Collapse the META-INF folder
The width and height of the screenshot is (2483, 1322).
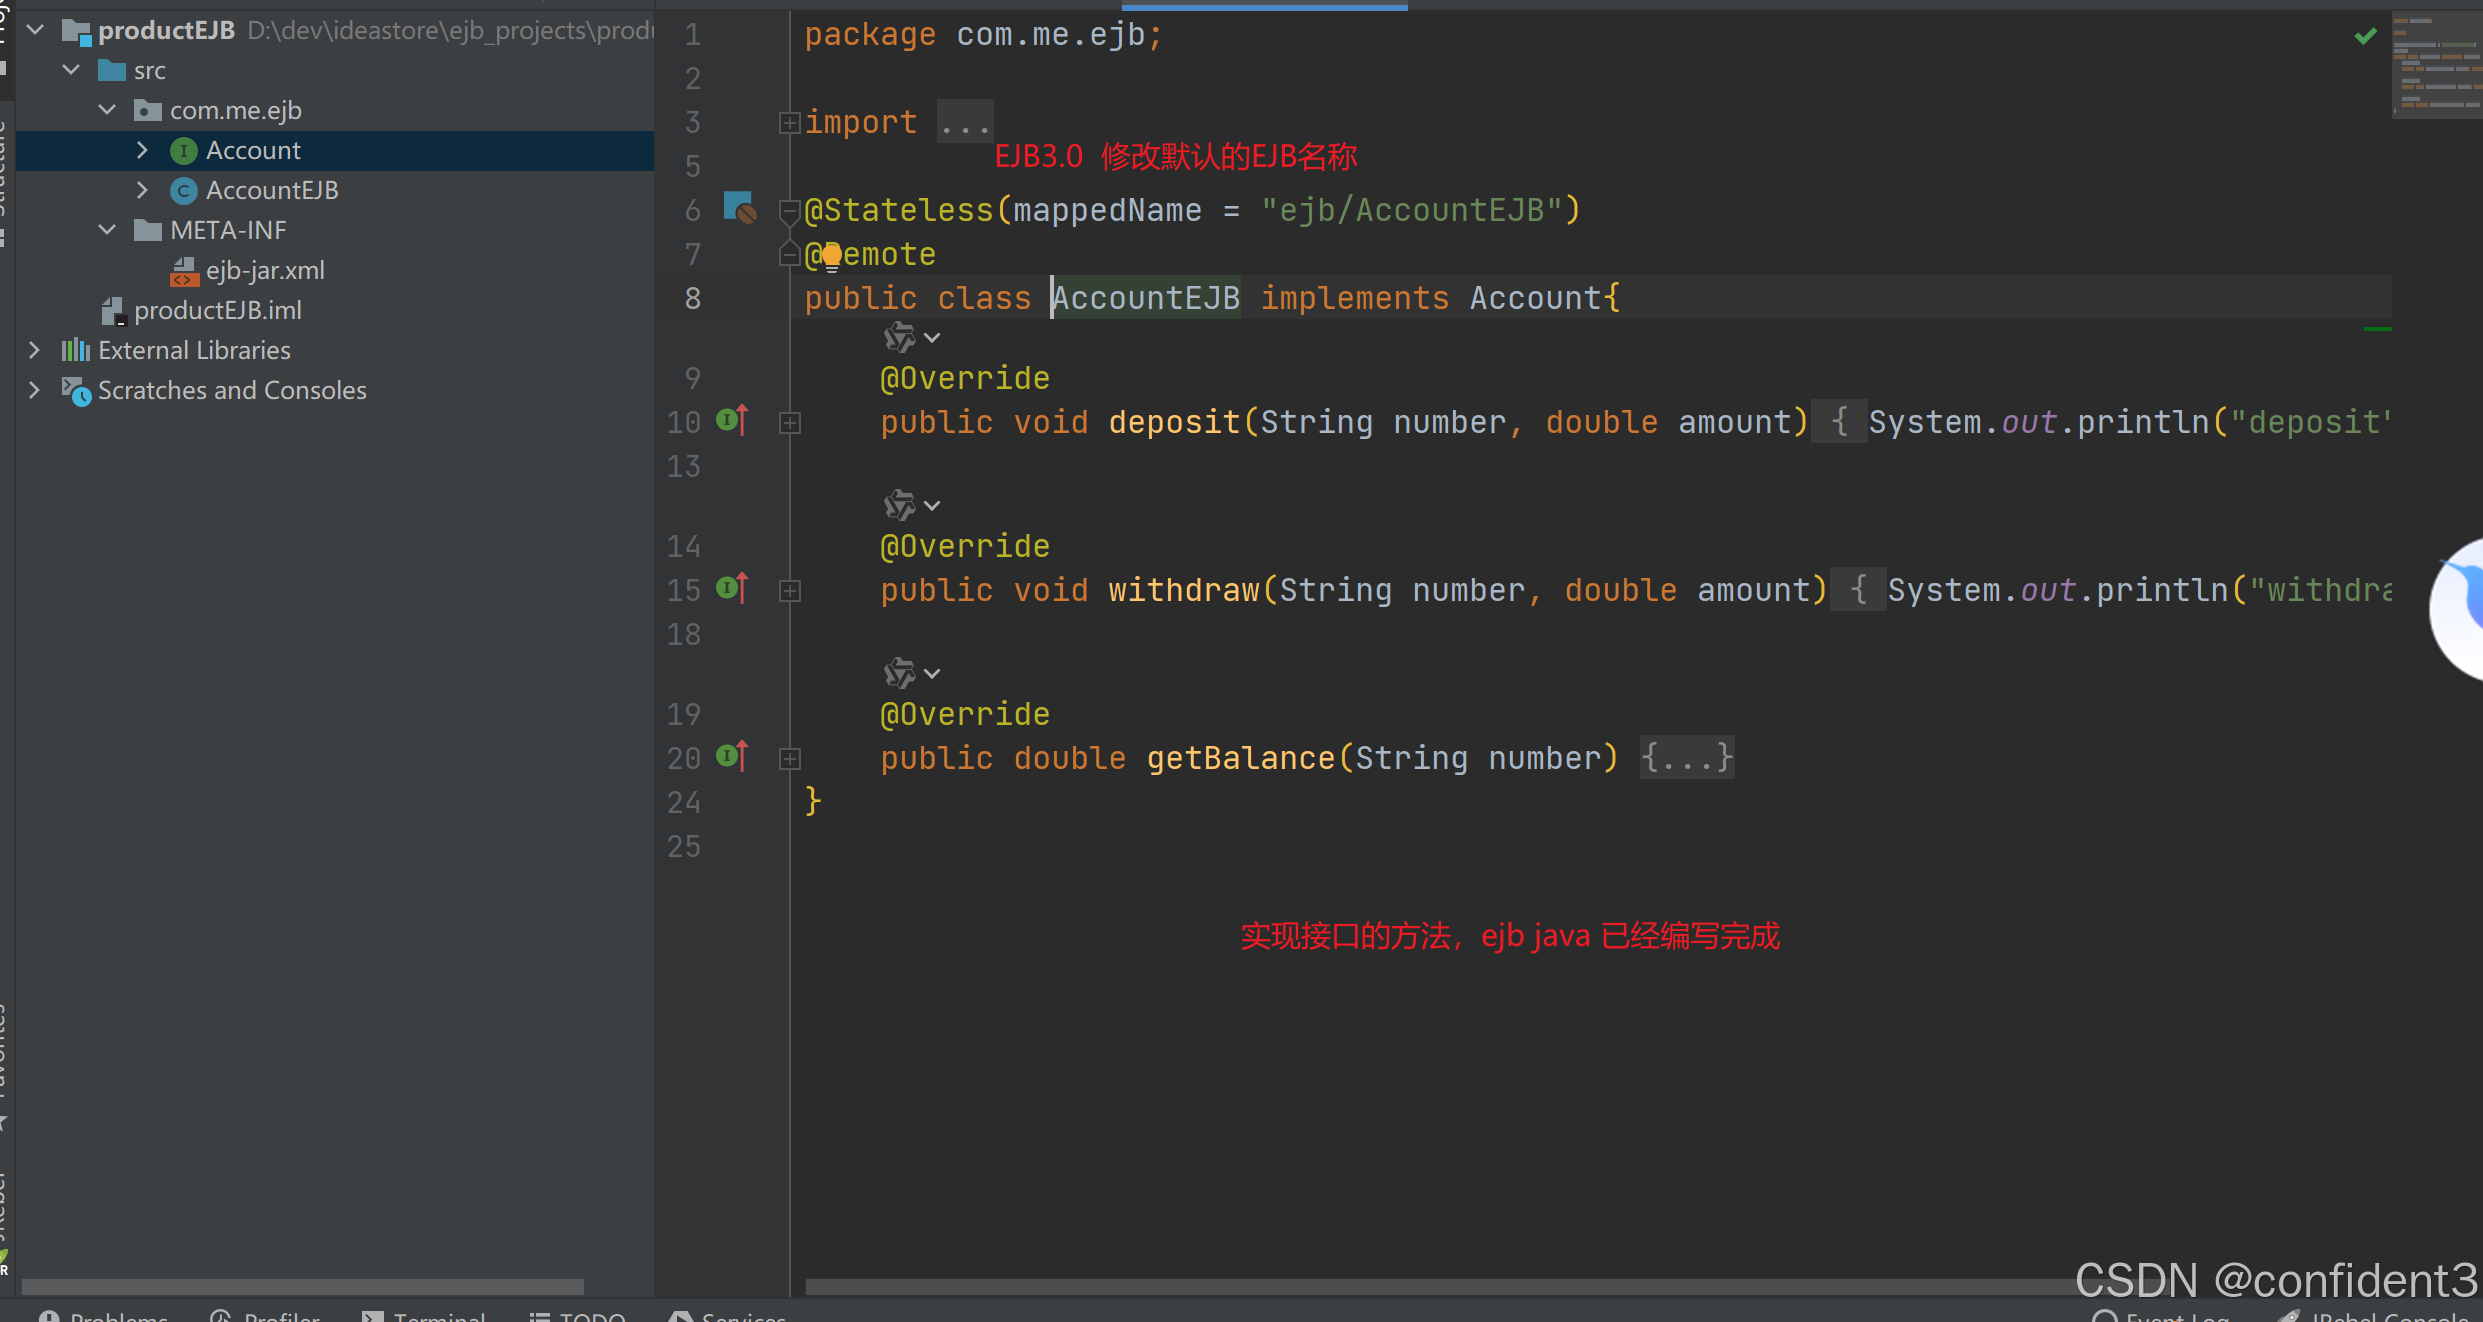[x=107, y=230]
